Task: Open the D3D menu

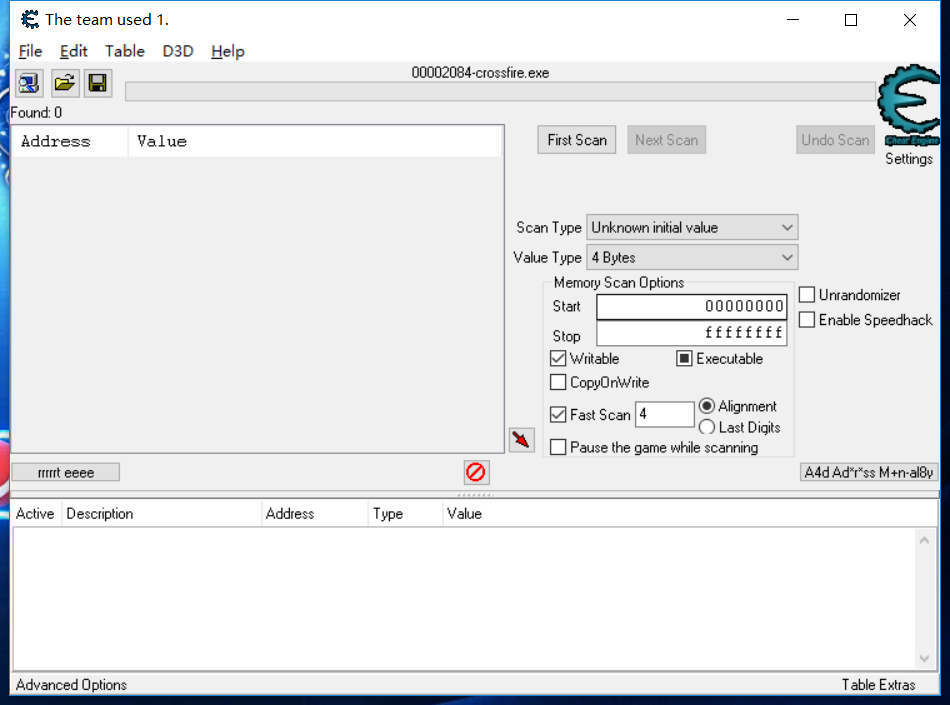Action: (x=178, y=51)
